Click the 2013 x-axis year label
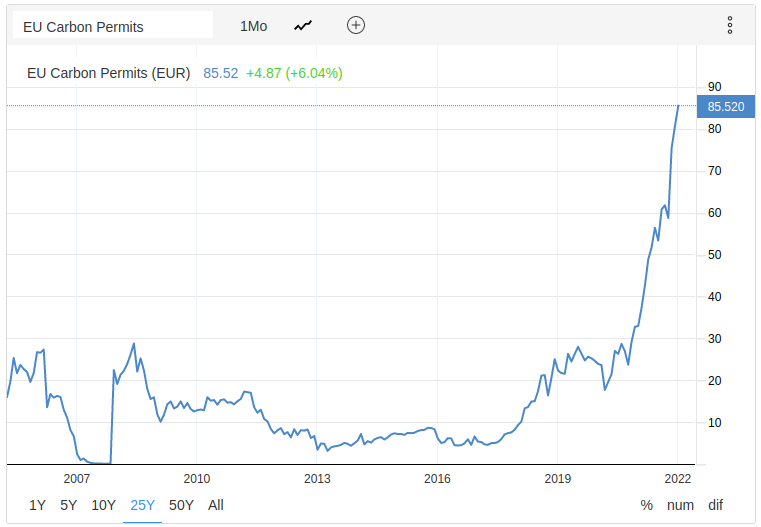This screenshot has width=761, height=527. point(317,478)
